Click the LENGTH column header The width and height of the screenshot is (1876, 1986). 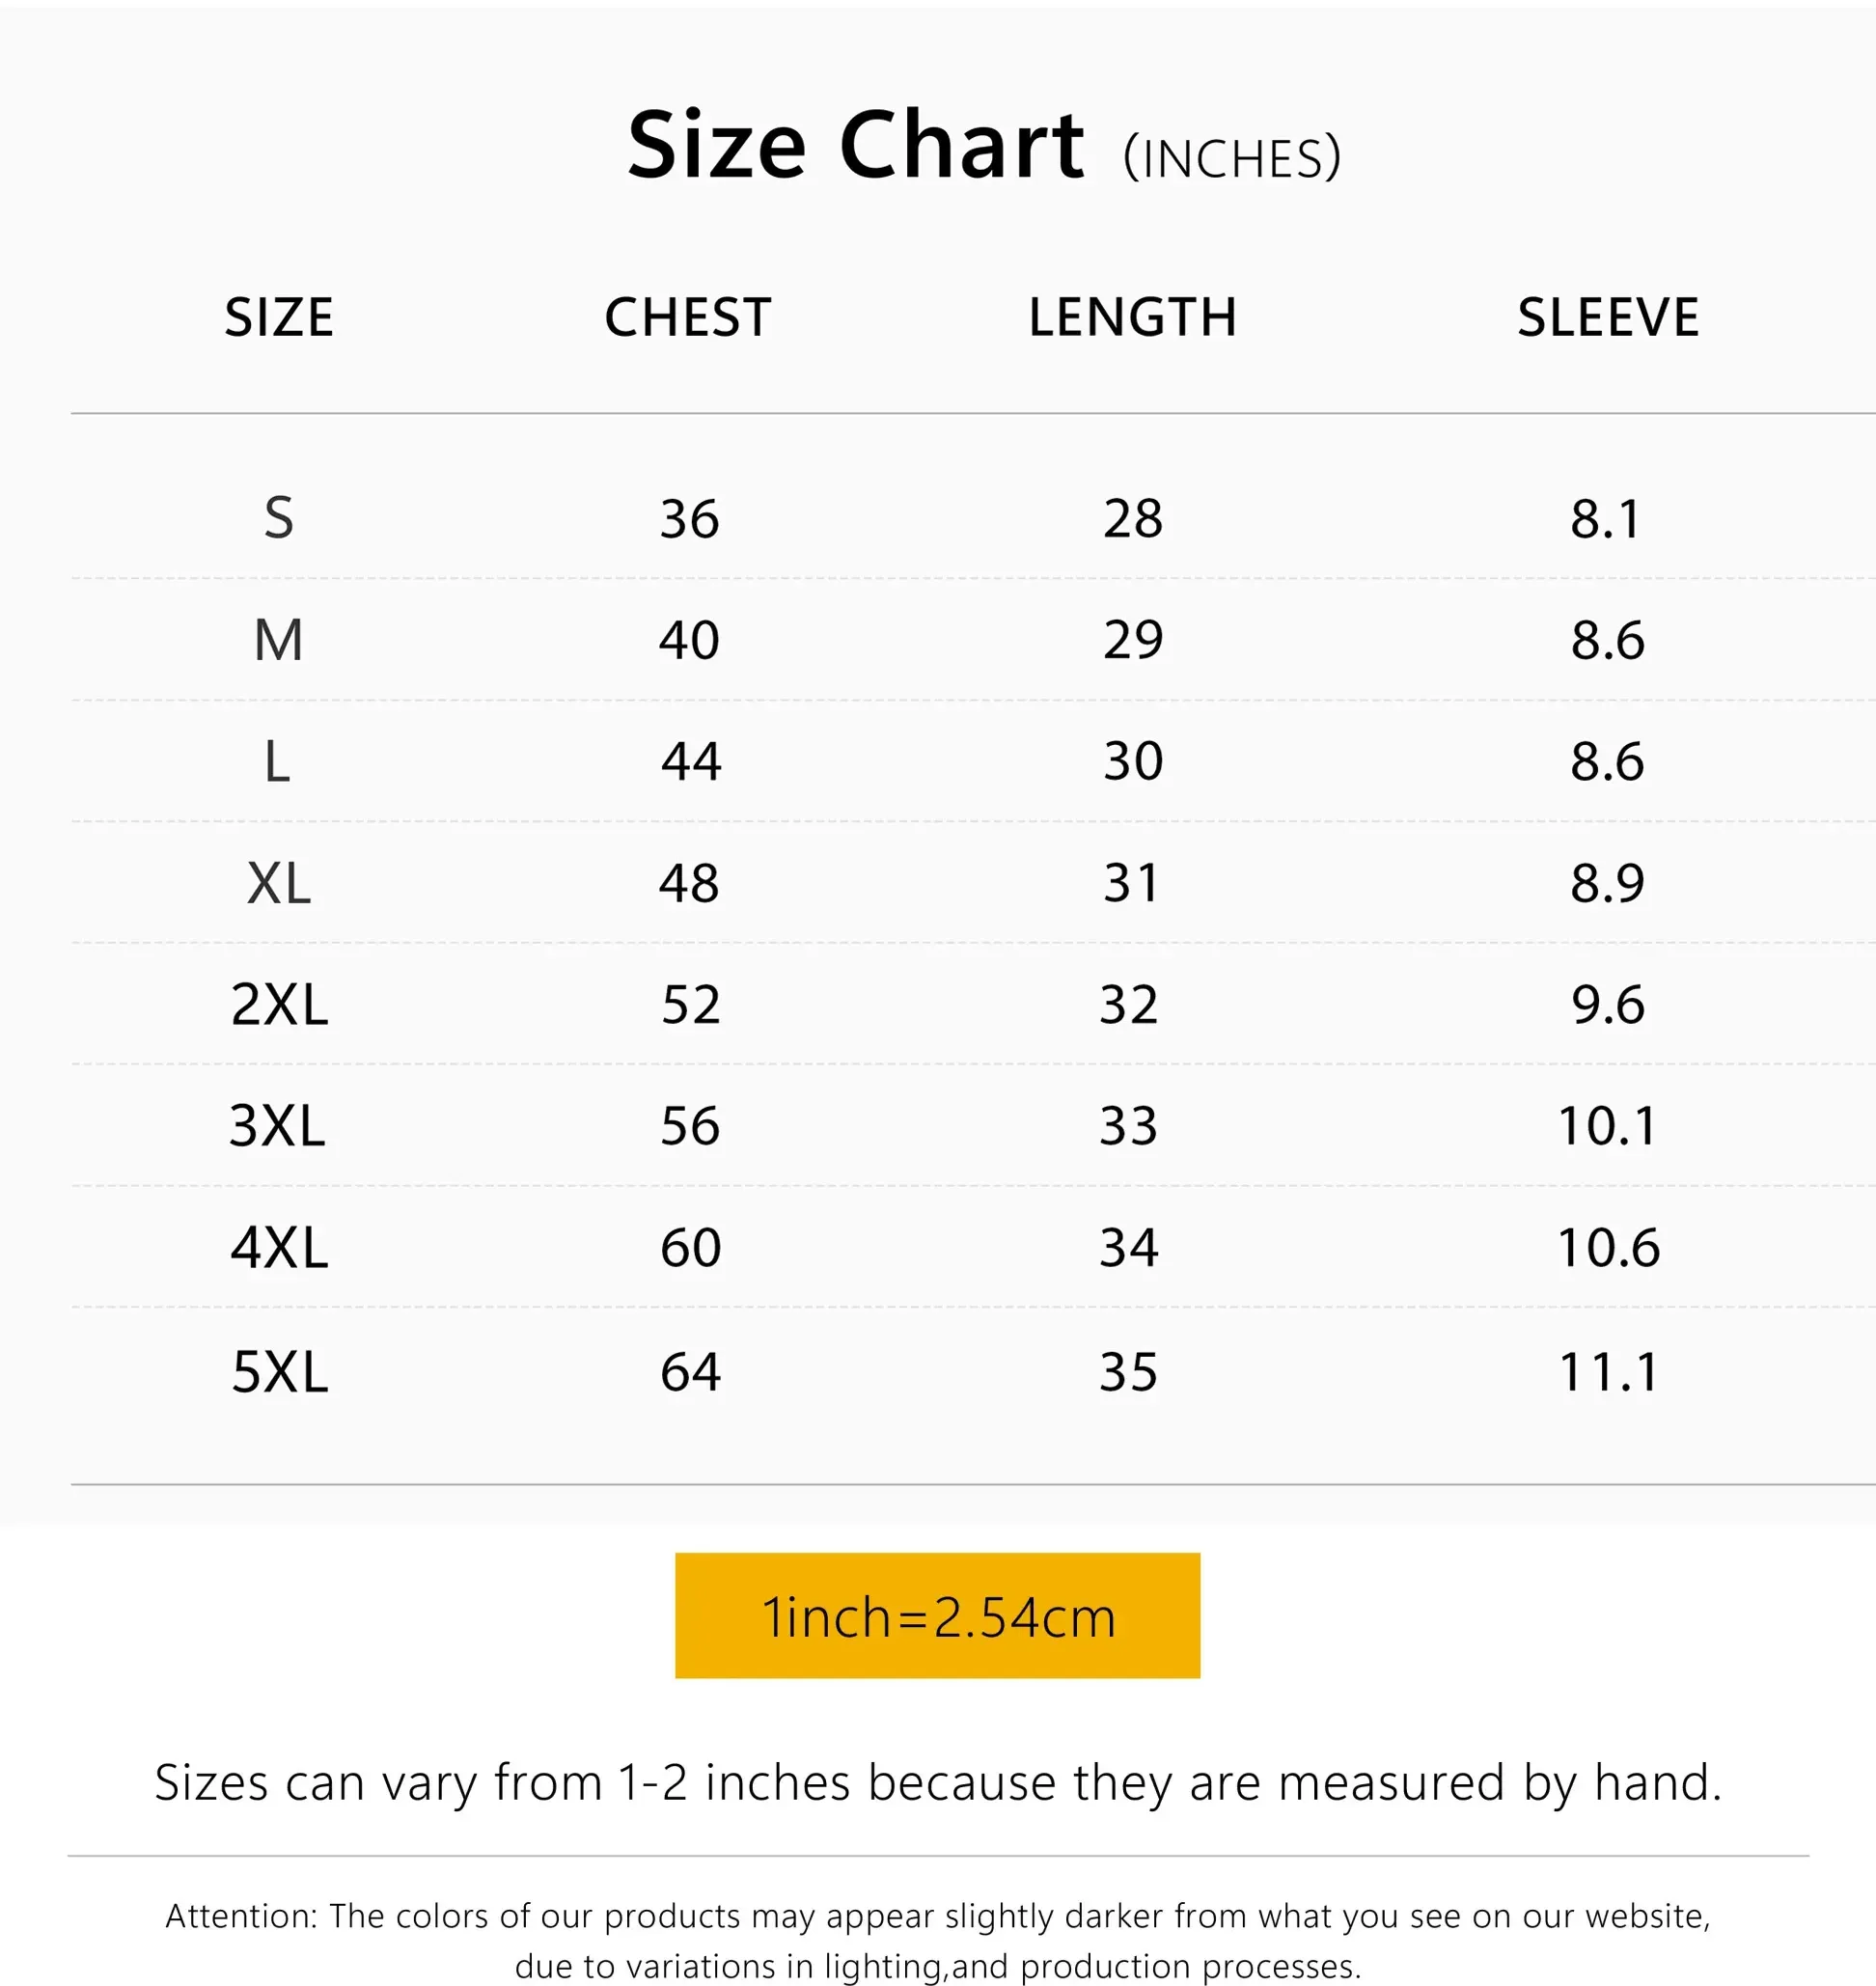[1132, 318]
